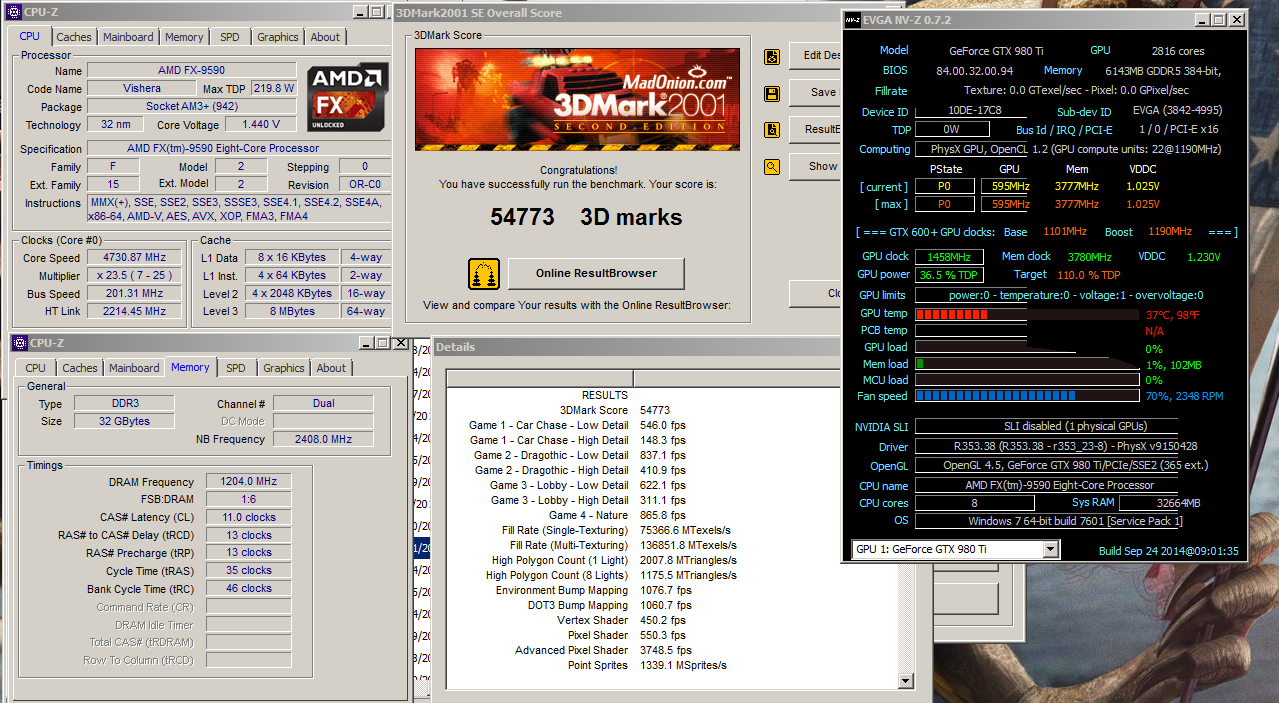Click the green Mem load bar in NV-Z
This screenshot has width=1279, height=703.
tap(1027, 364)
